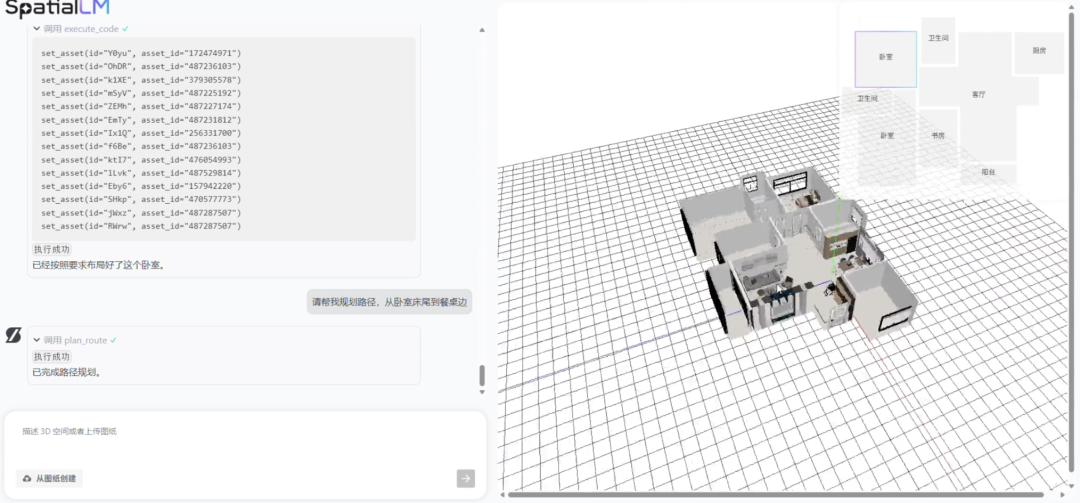Viewport: 1080px width, 503px height.
Task: Click code line with id "EmTy"
Action: 141,120
